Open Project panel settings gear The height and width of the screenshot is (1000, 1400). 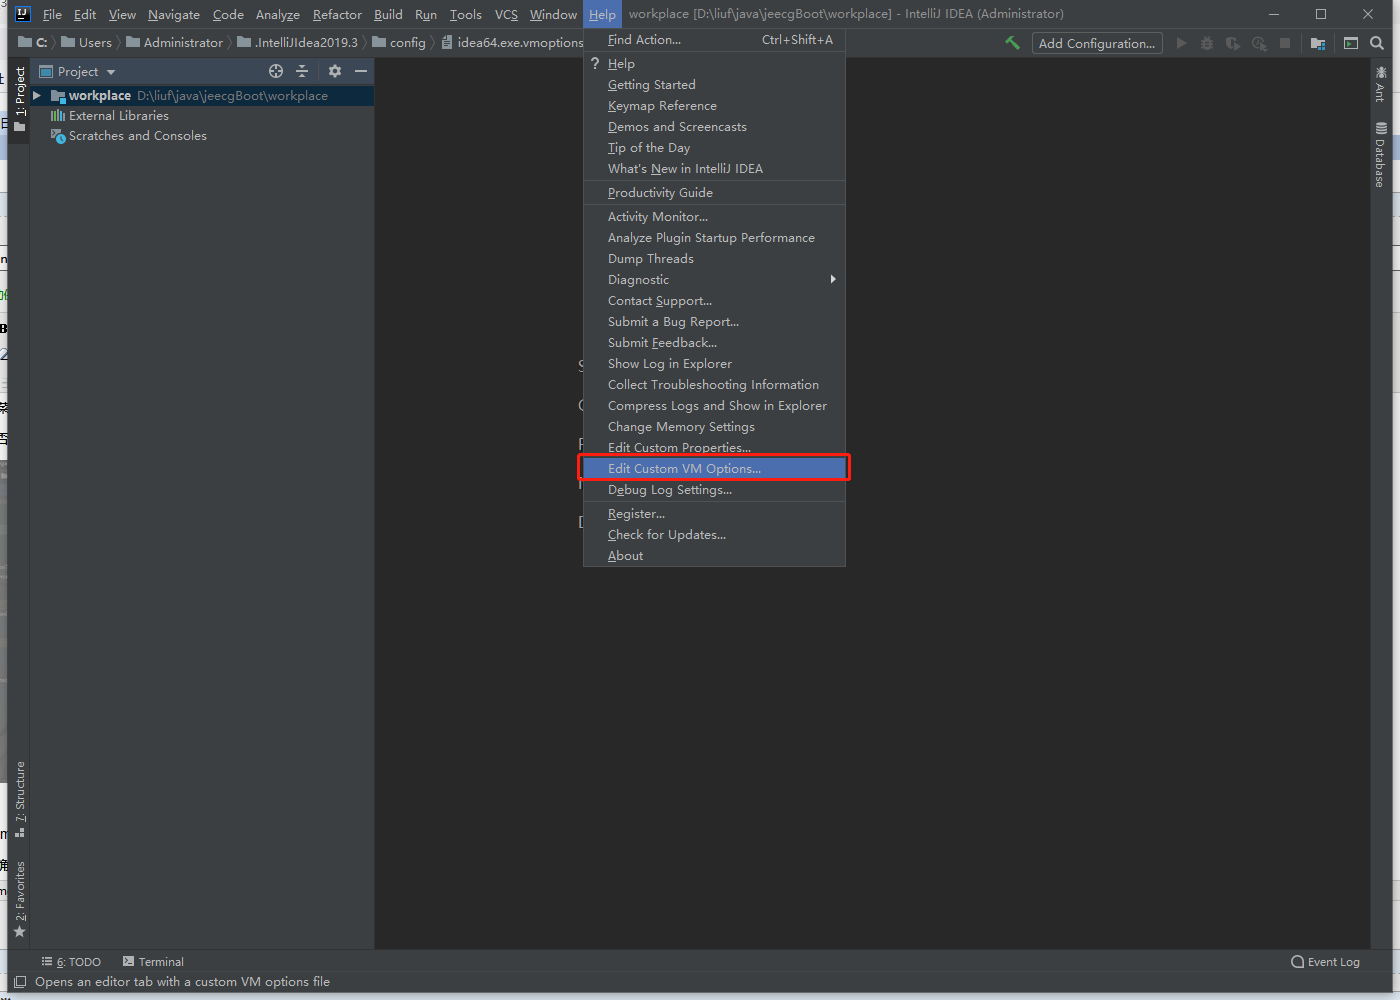tap(335, 71)
